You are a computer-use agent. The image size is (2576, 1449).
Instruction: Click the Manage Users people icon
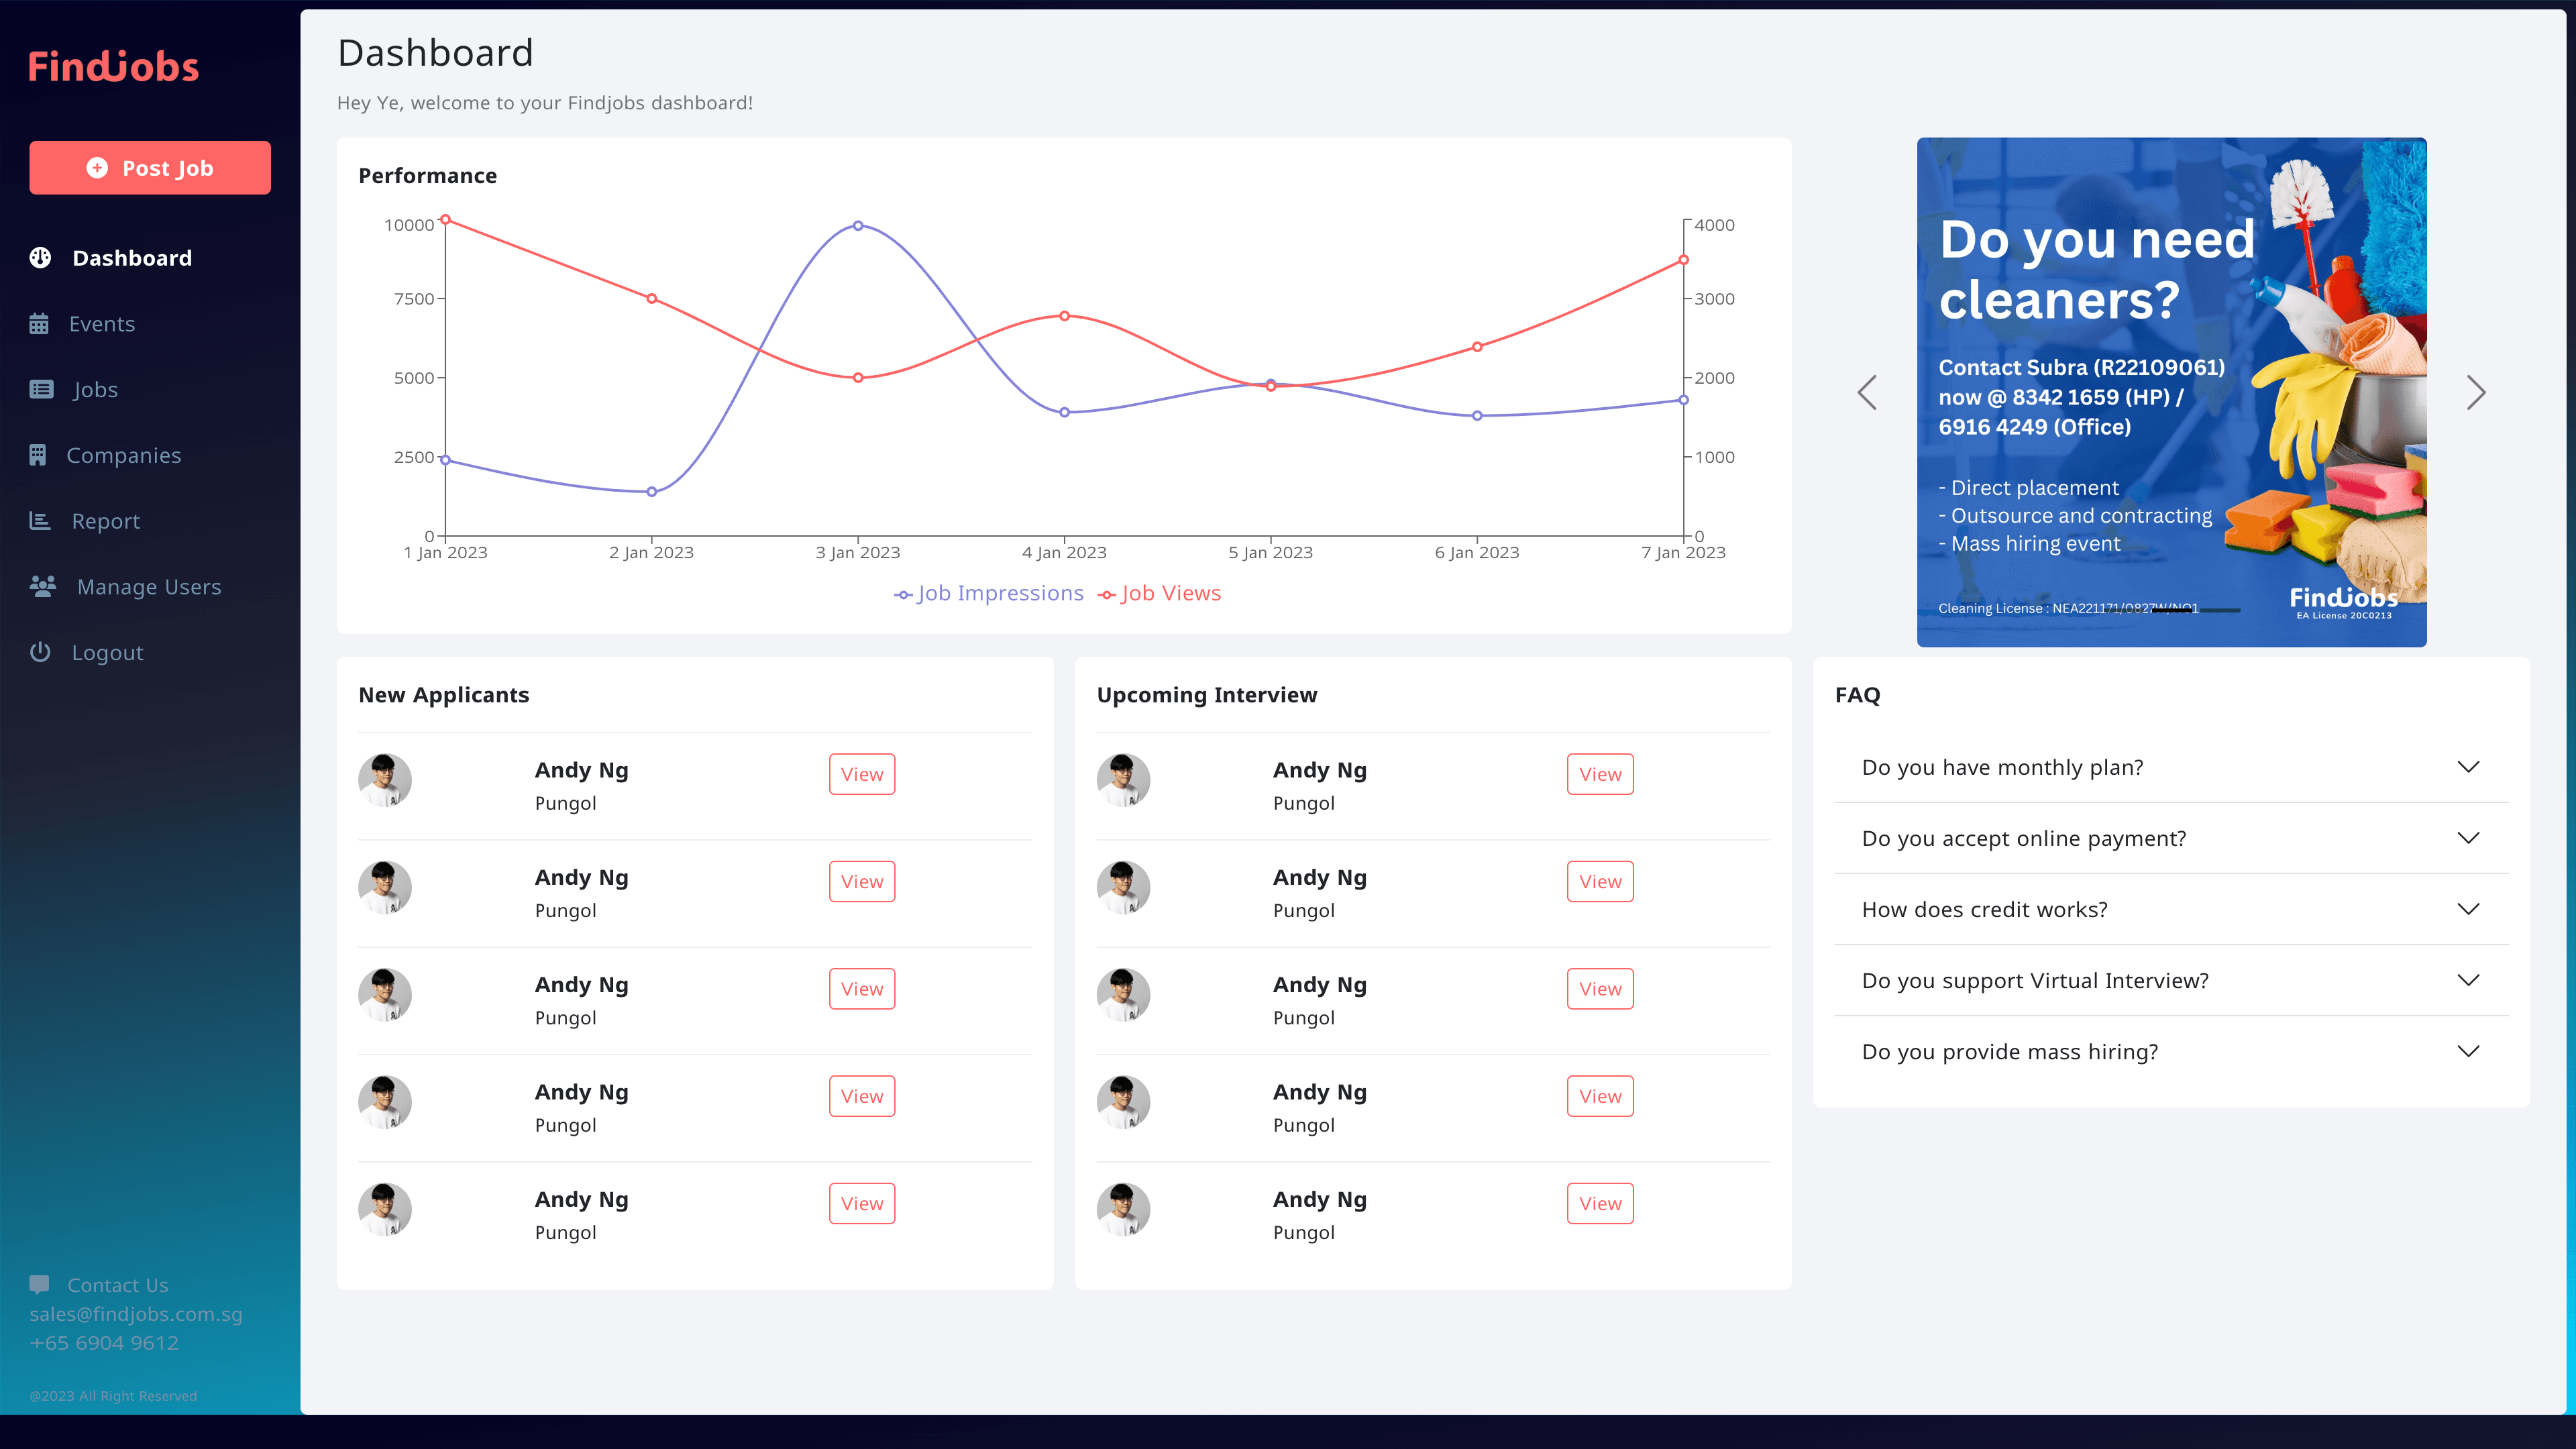point(42,586)
